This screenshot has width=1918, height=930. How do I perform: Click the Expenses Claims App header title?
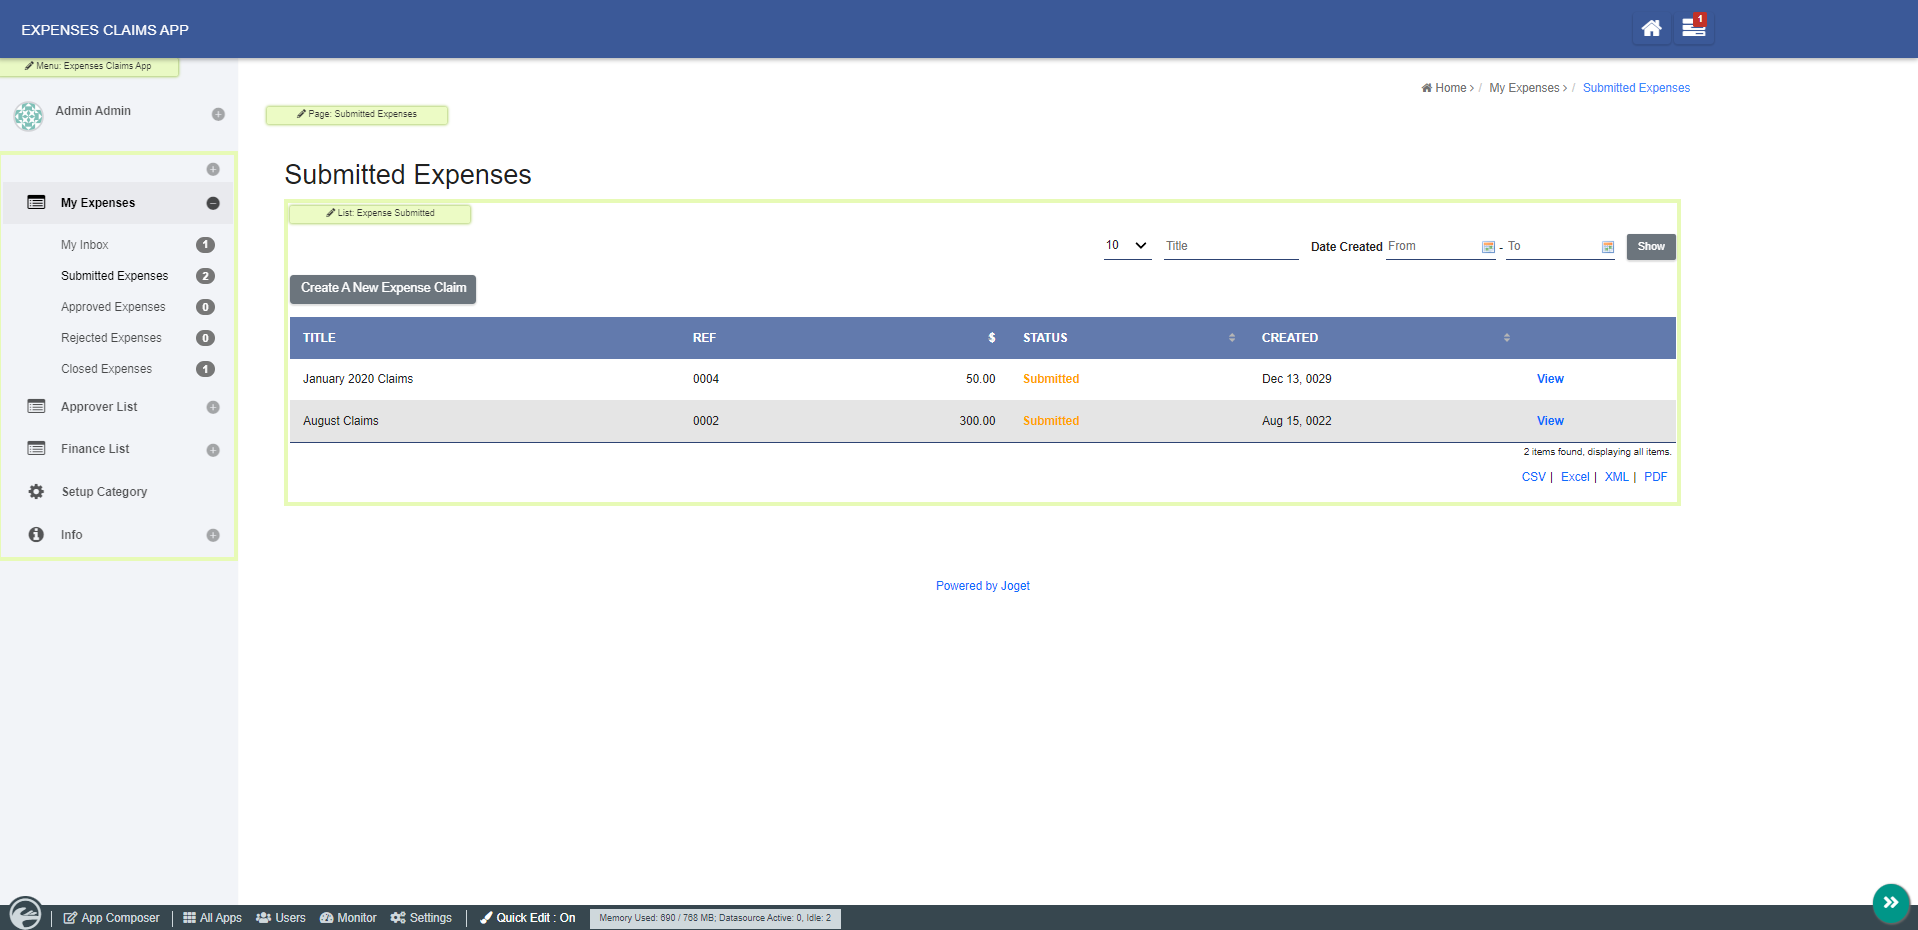(x=105, y=30)
